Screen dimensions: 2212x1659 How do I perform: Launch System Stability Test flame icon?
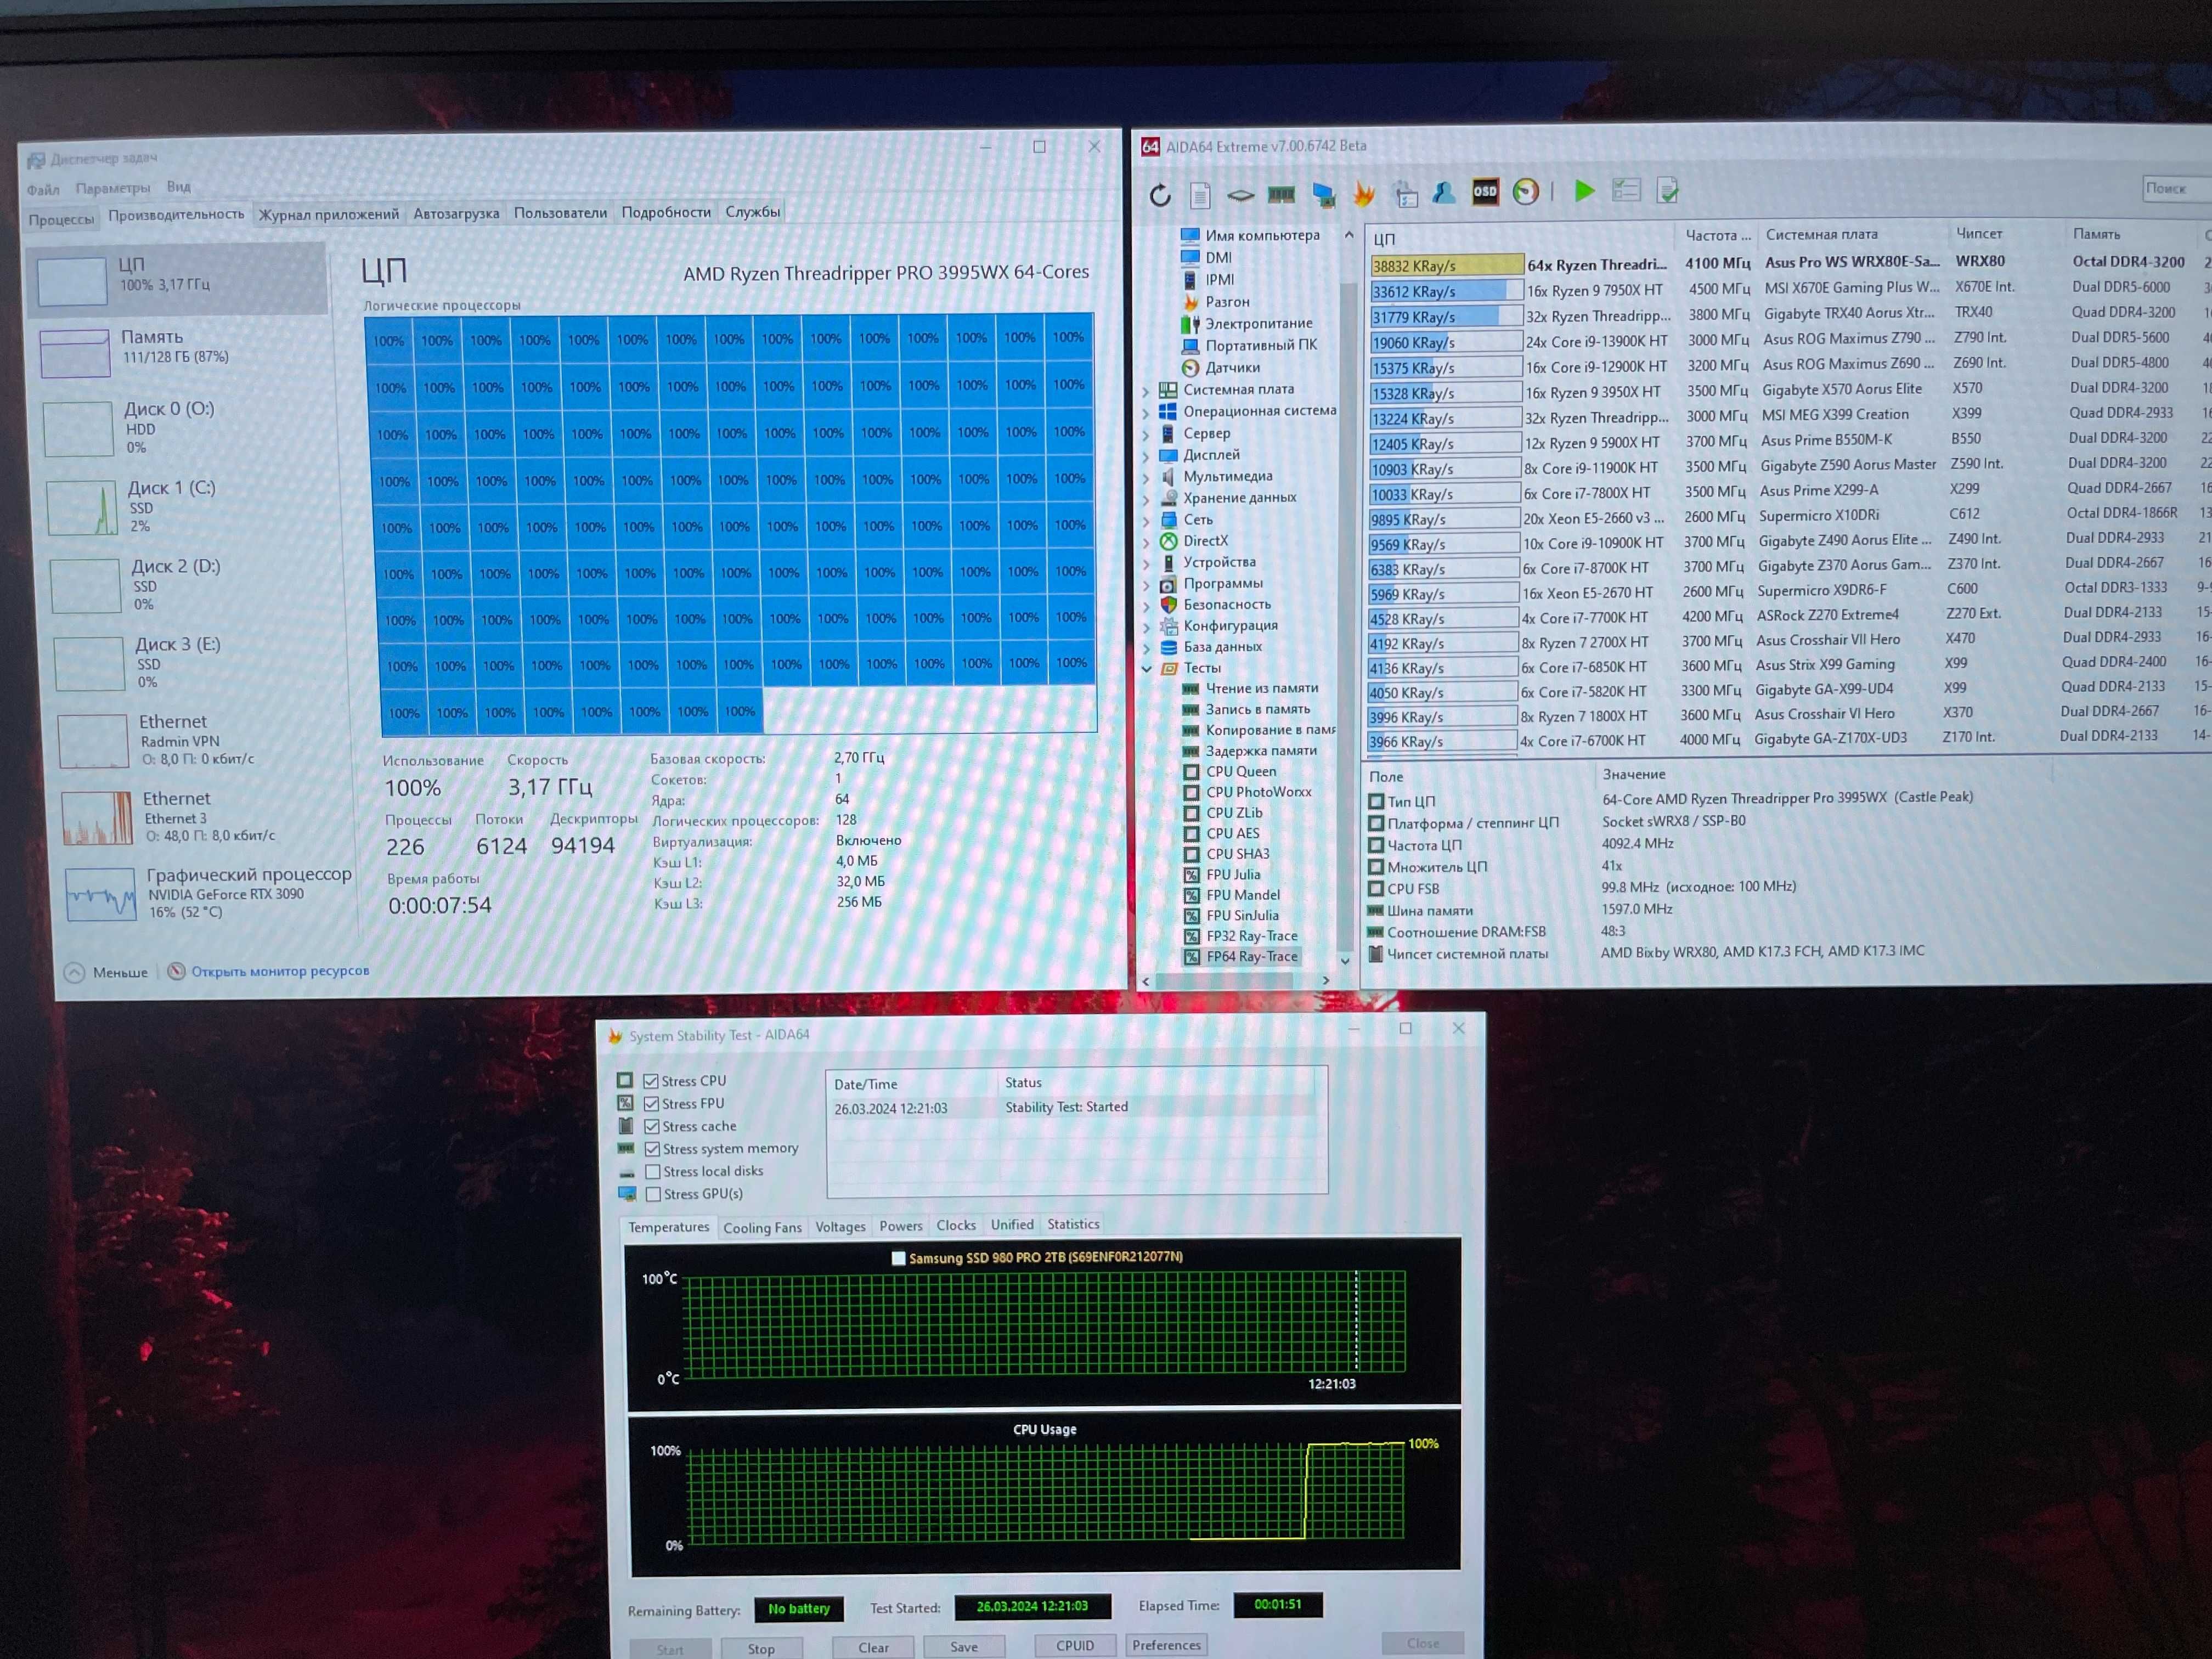point(1363,193)
